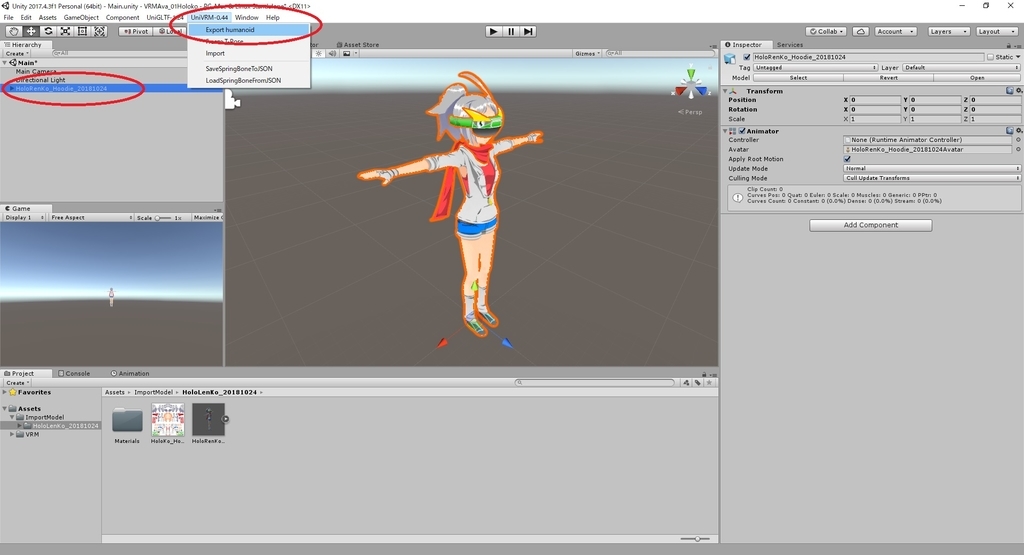Toggle Apply Root Motion checkbox
The width and height of the screenshot is (1024, 555).
[847, 159]
